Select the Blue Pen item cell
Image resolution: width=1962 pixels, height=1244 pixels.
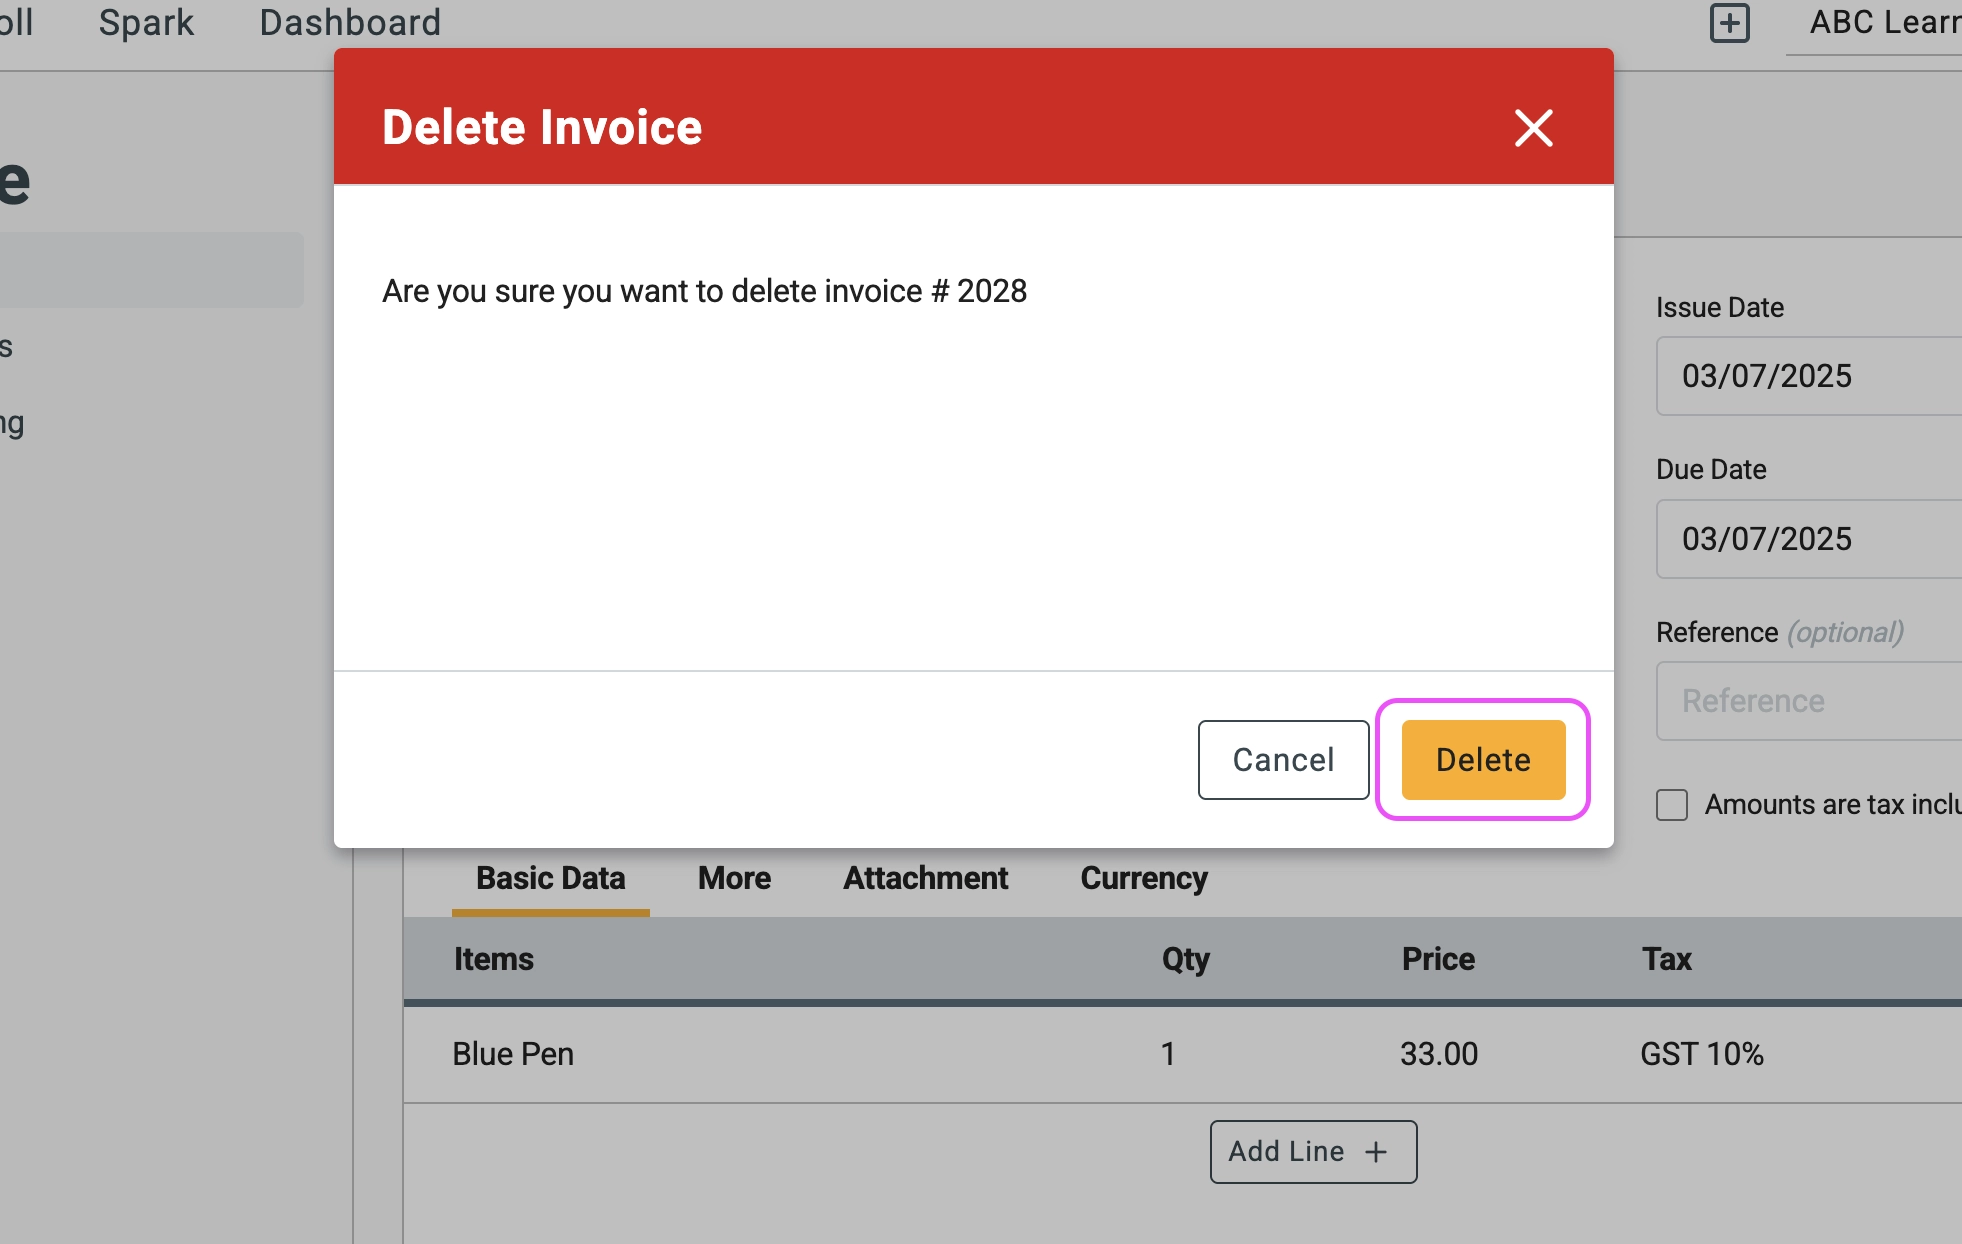click(x=513, y=1054)
